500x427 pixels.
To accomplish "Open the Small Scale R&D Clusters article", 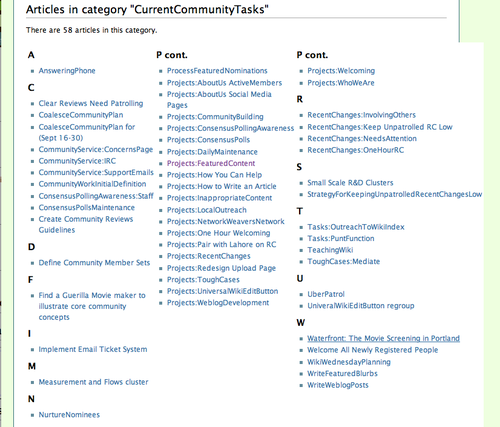I will coord(350,183).
